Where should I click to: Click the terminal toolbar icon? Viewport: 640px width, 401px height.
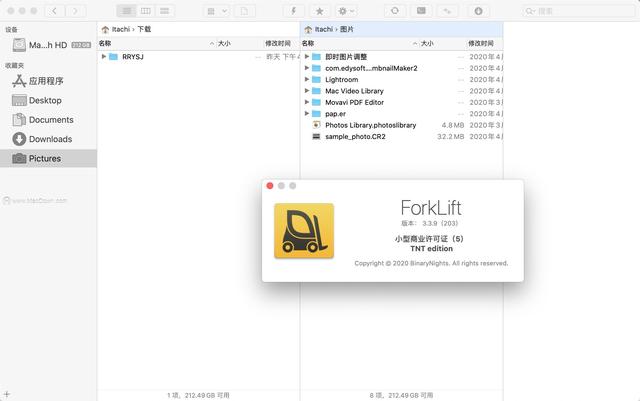(421, 11)
